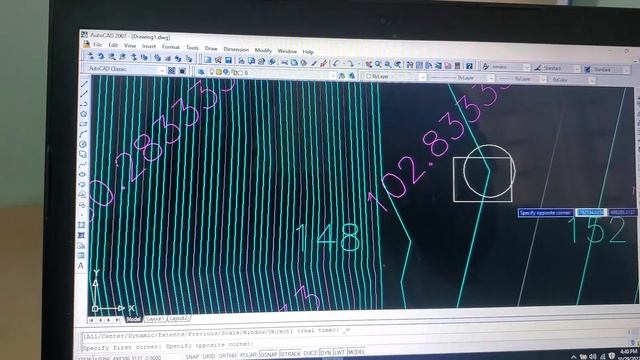The width and height of the screenshot is (640, 360).
Task: Click the Workspace Settings icon
Action: pos(171,71)
